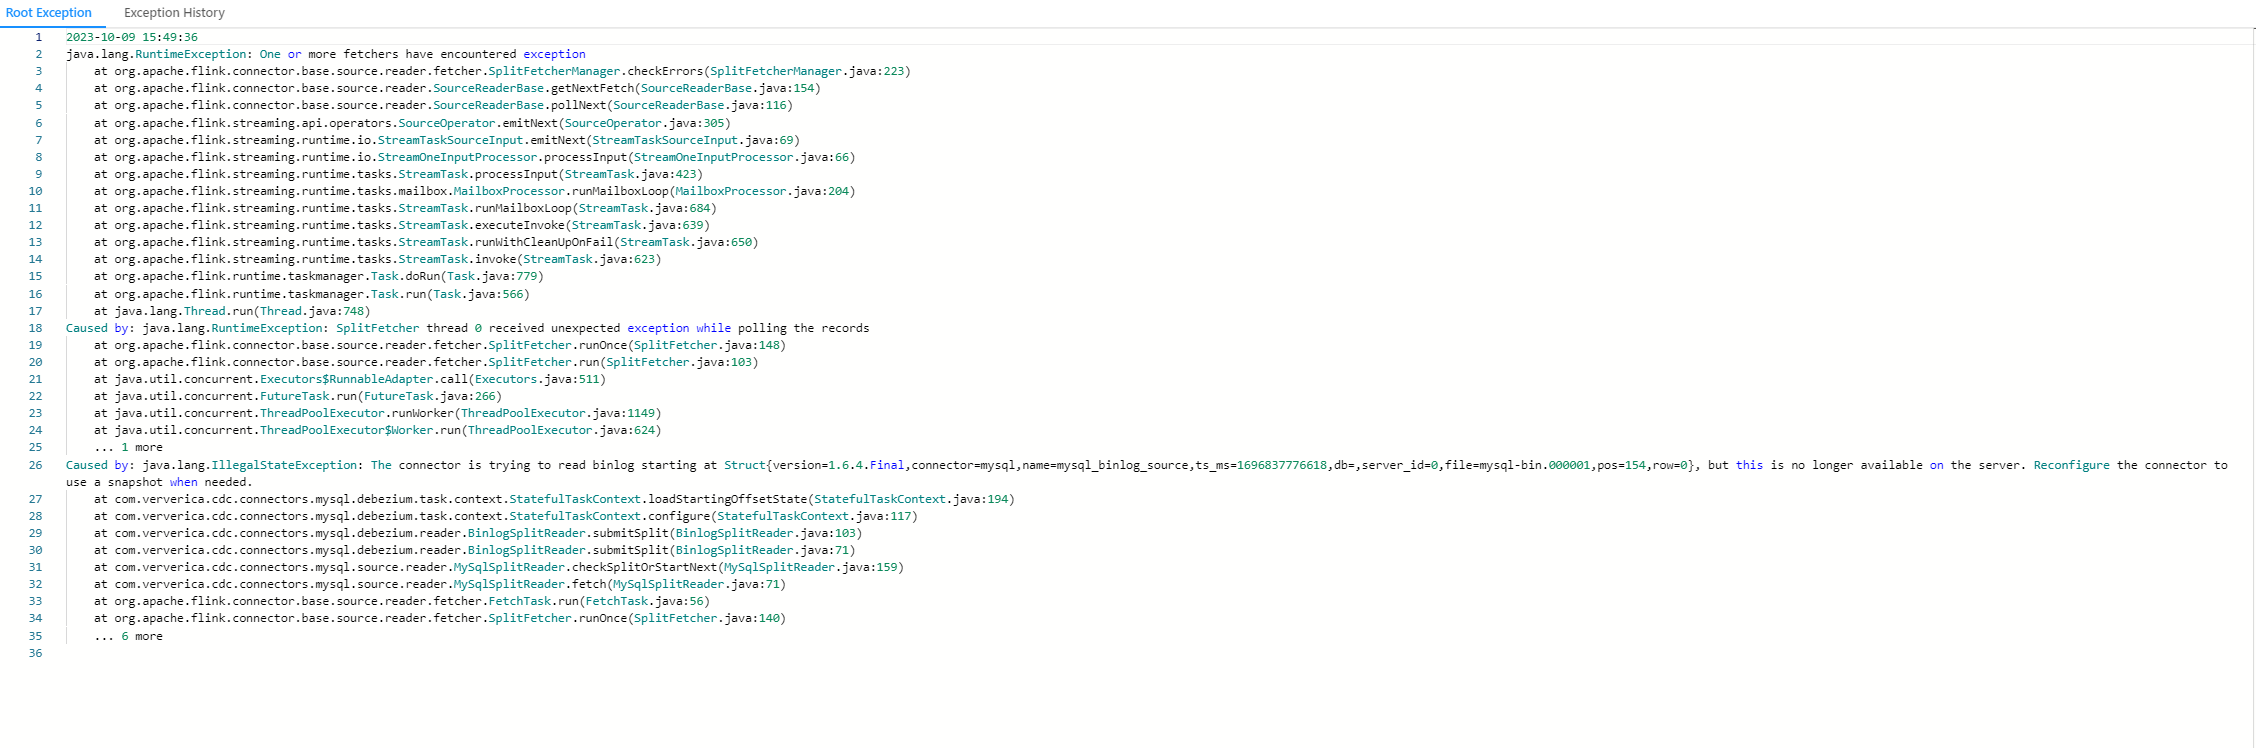Click the SourceReaderBase.pollNext stack frame
The width and height of the screenshot is (2256, 748).
tap(443, 105)
